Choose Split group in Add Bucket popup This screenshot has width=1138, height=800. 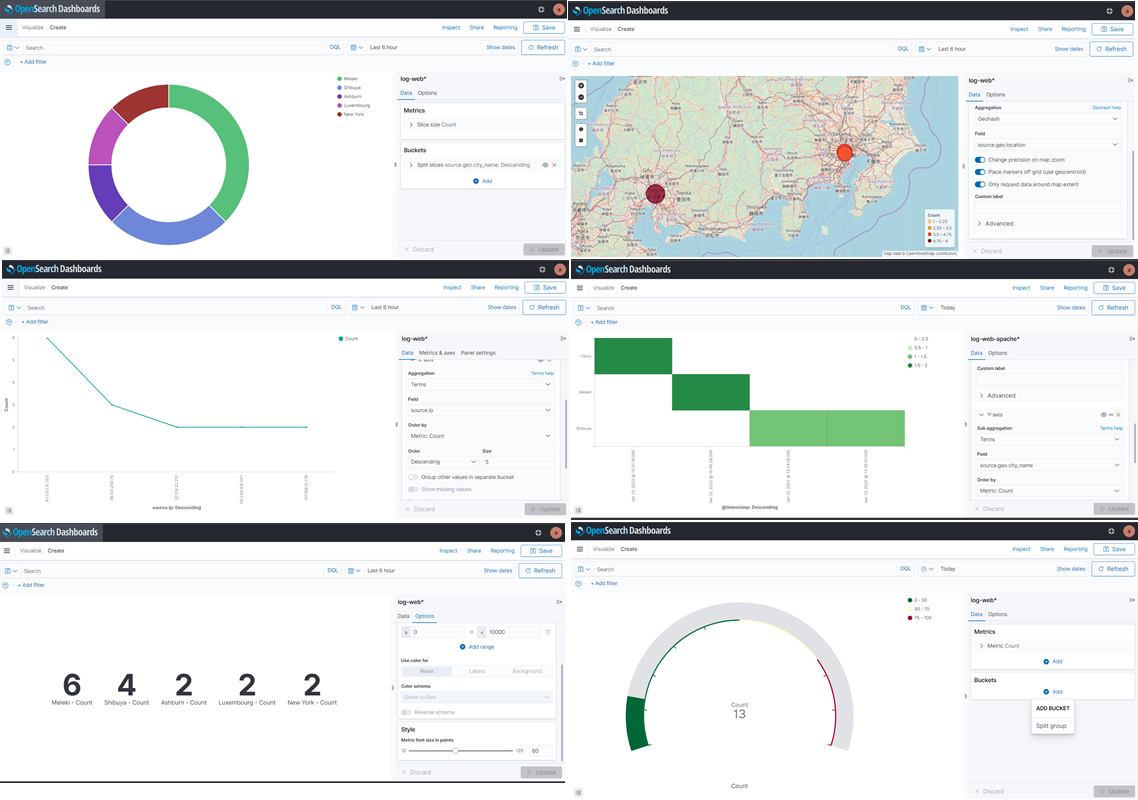click(x=1051, y=726)
